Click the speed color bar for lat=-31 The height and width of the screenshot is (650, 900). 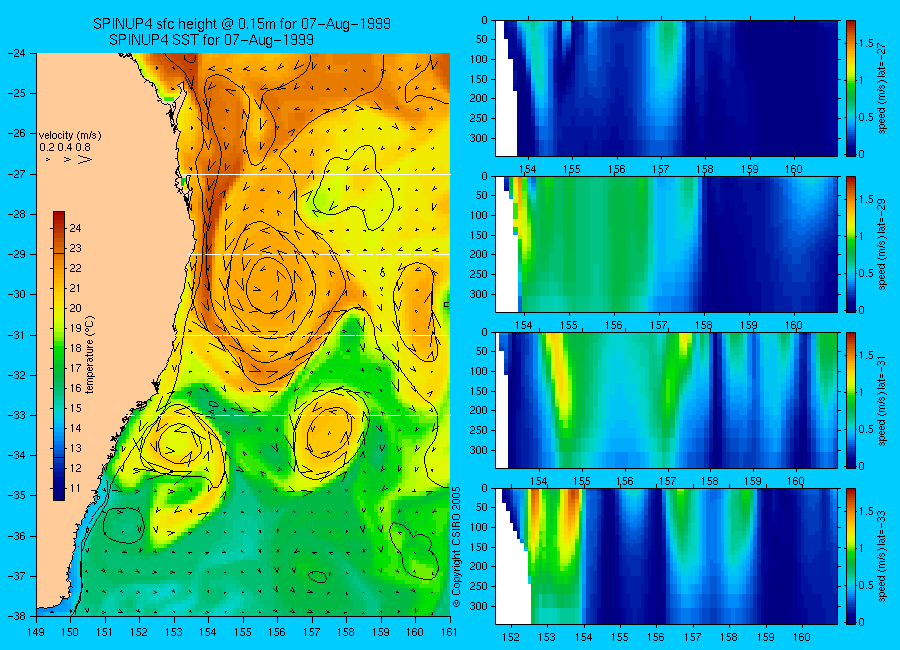tap(850, 400)
